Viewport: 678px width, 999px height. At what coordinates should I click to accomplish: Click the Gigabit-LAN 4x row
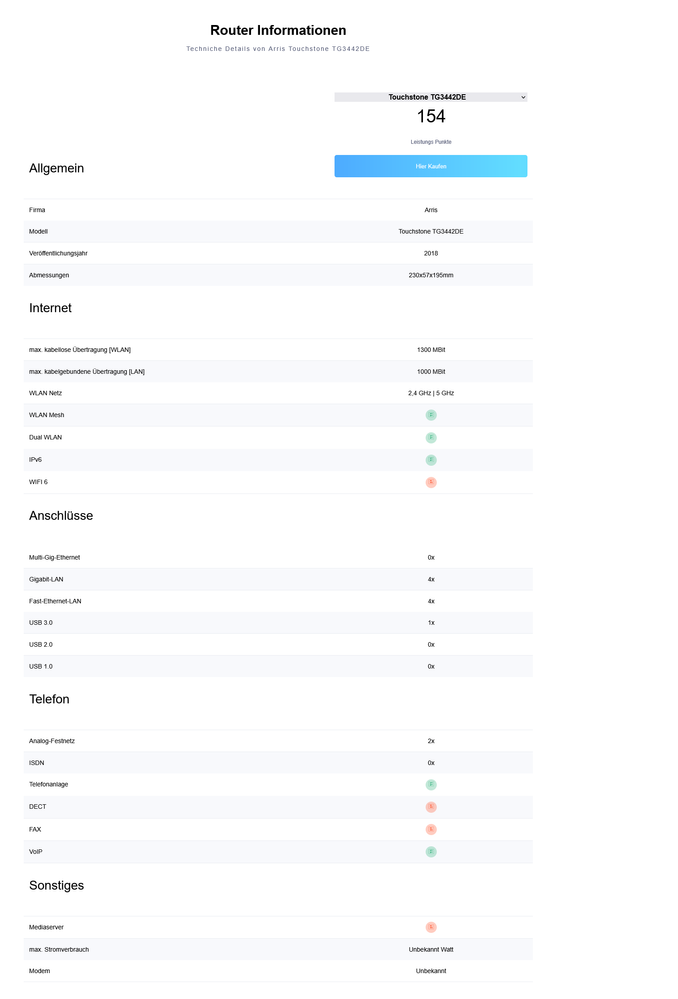pos(280,579)
